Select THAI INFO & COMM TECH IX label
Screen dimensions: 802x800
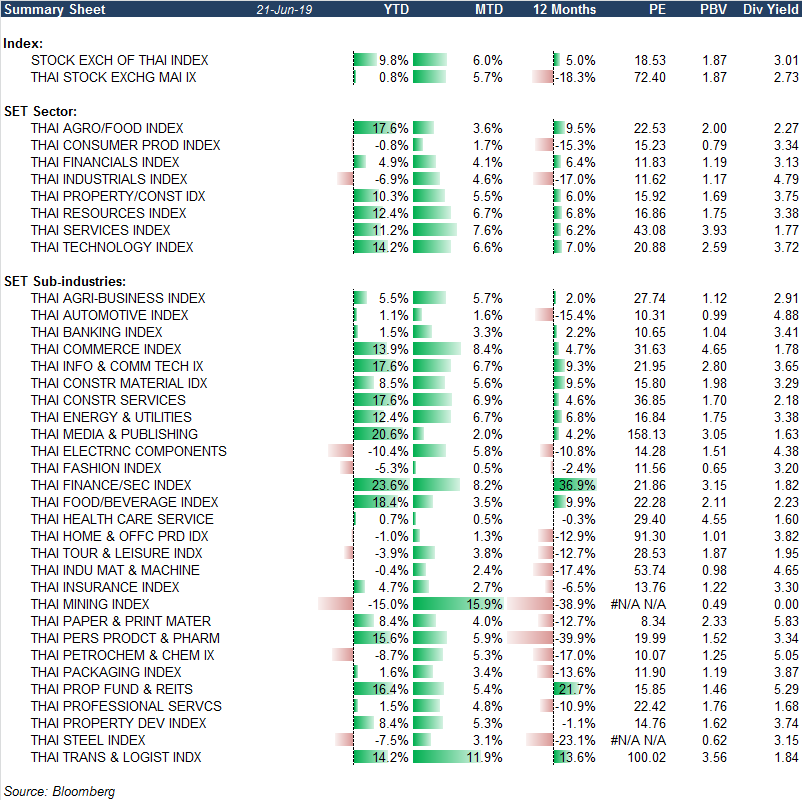(117, 366)
